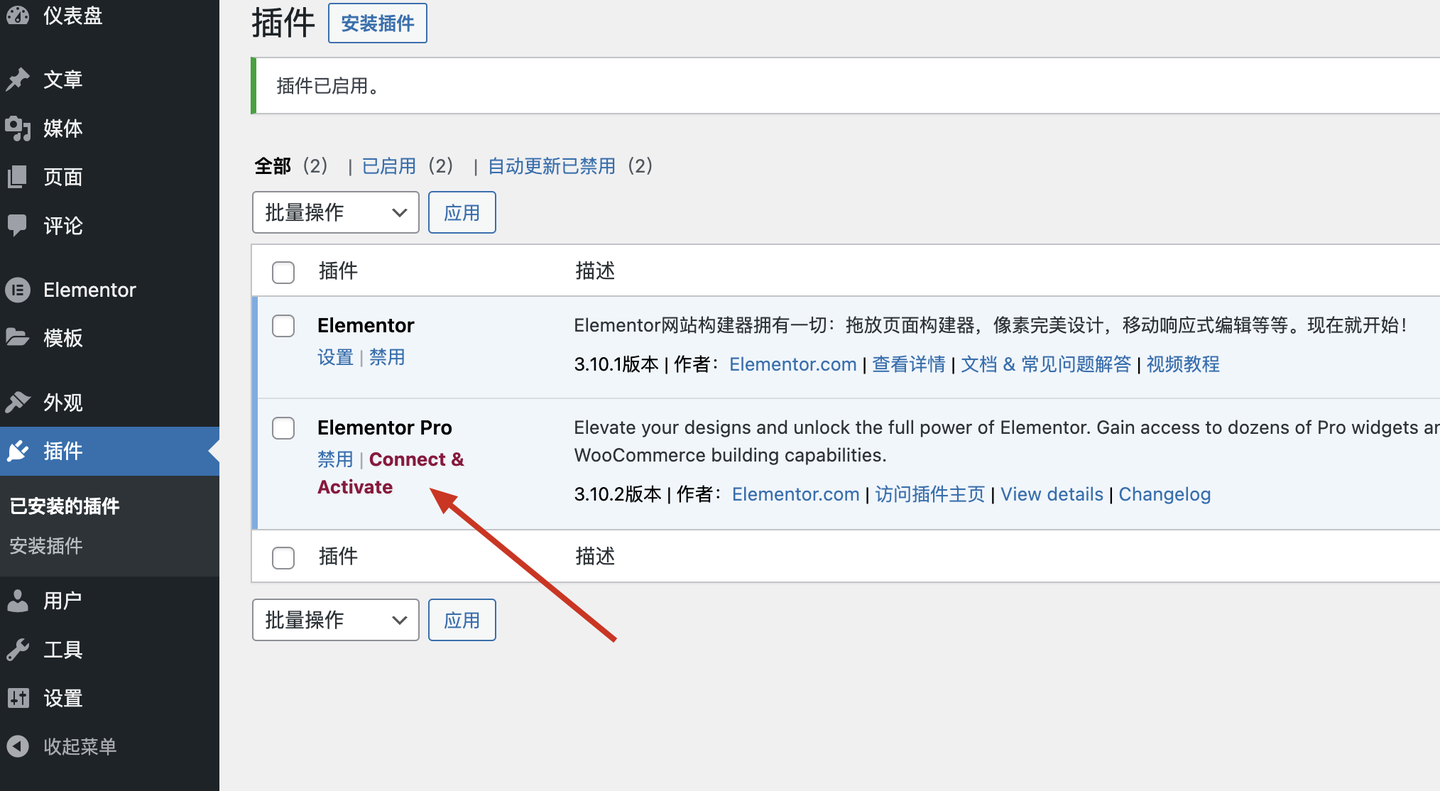1440x791 pixels.
Task: Open Elementor.com author link for Elementor
Action: pyautogui.click(x=793, y=364)
